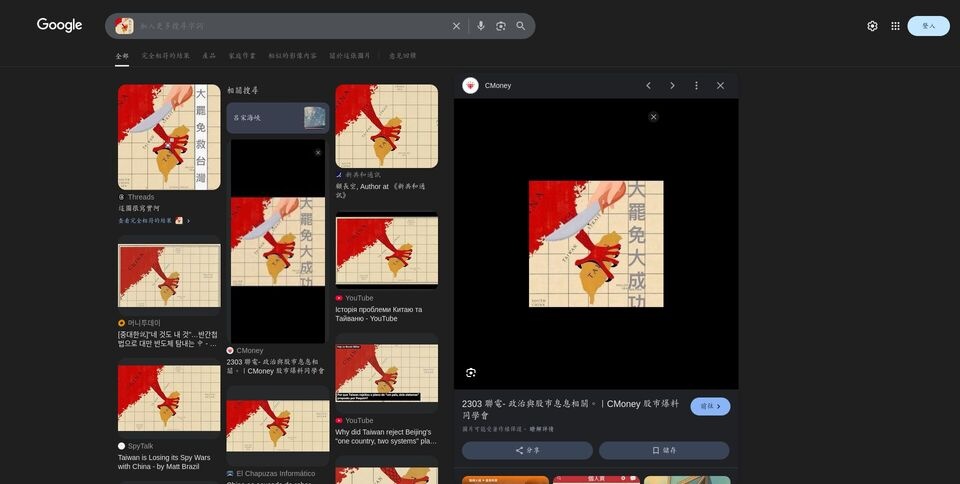The width and height of the screenshot is (960, 484).
Task: Click the 意見回饋 feedback link
Action: tap(402, 56)
